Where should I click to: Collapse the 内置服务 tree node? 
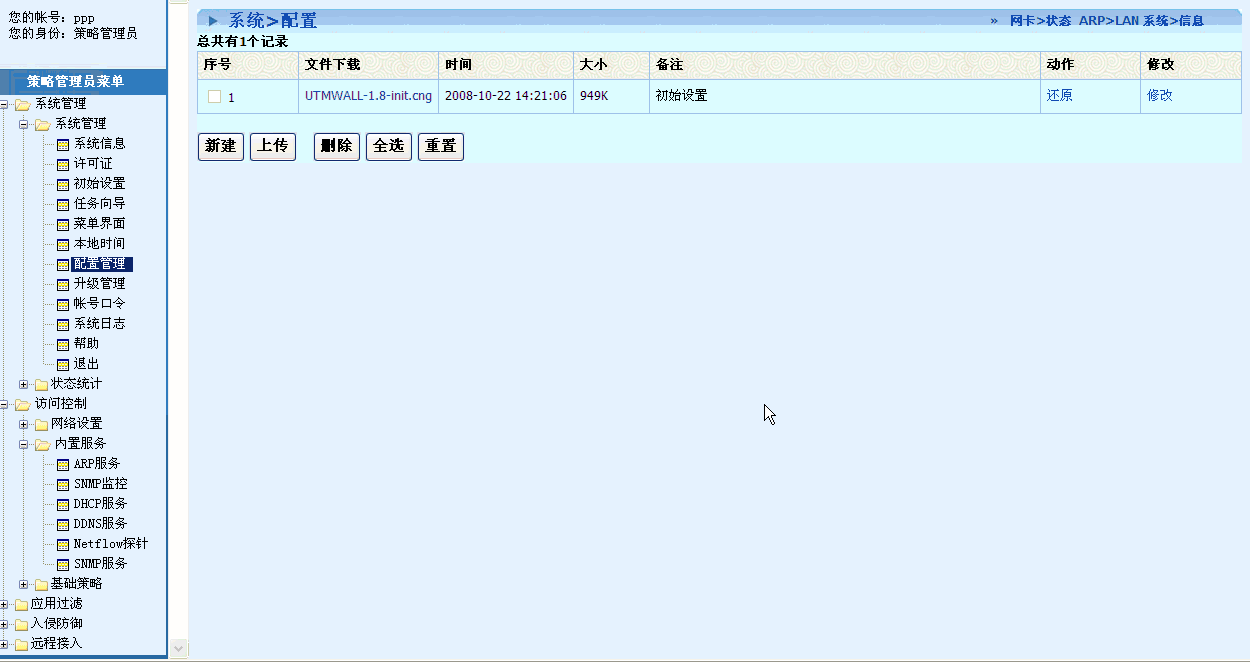tap(24, 444)
